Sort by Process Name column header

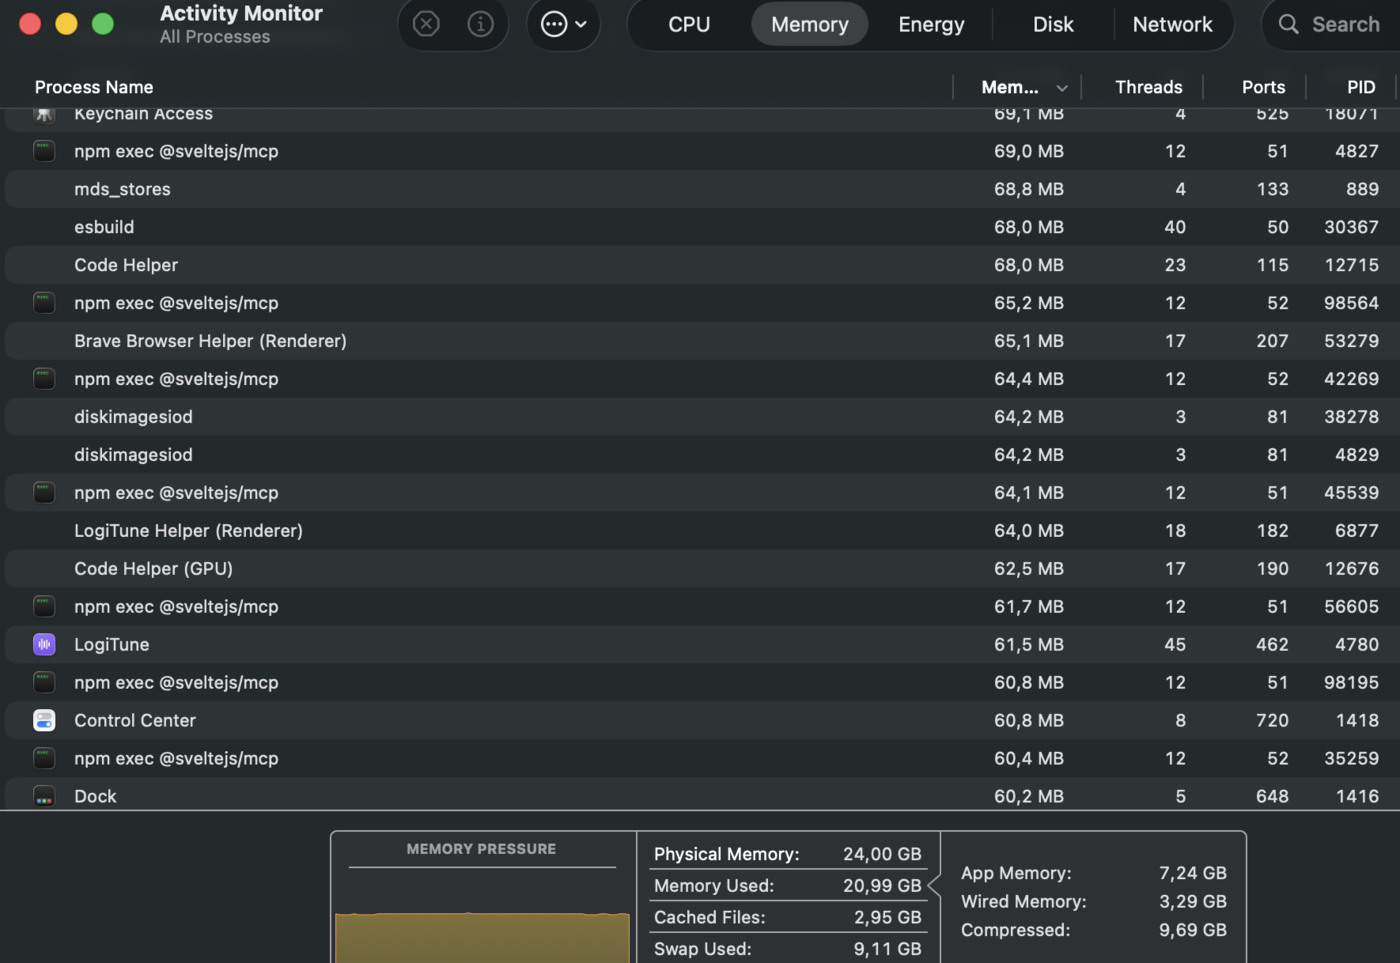tap(94, 88)
